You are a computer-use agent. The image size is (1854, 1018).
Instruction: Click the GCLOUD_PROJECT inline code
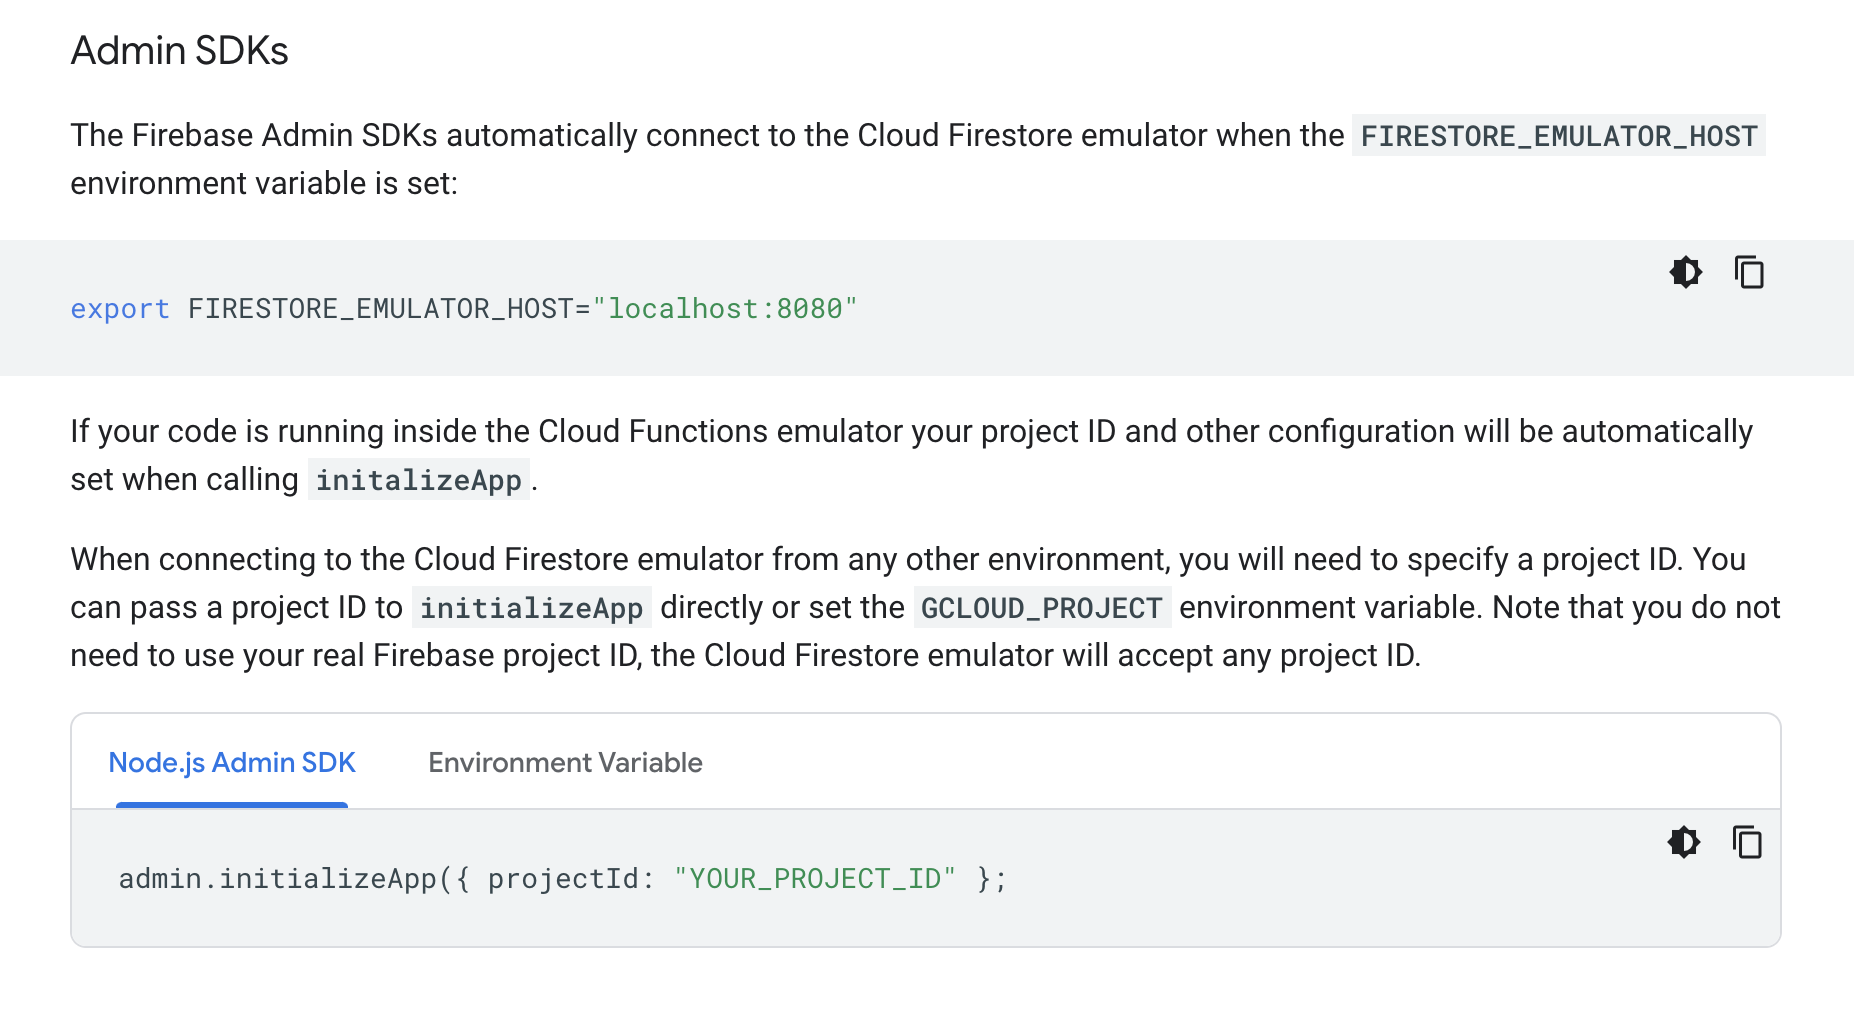coord(1042,608)
